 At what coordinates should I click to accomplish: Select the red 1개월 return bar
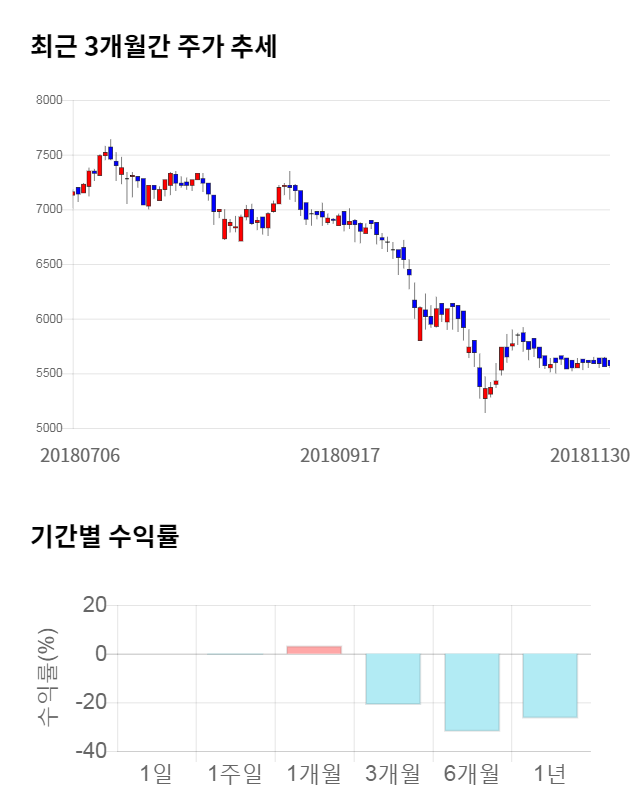(x=314, y=650)
